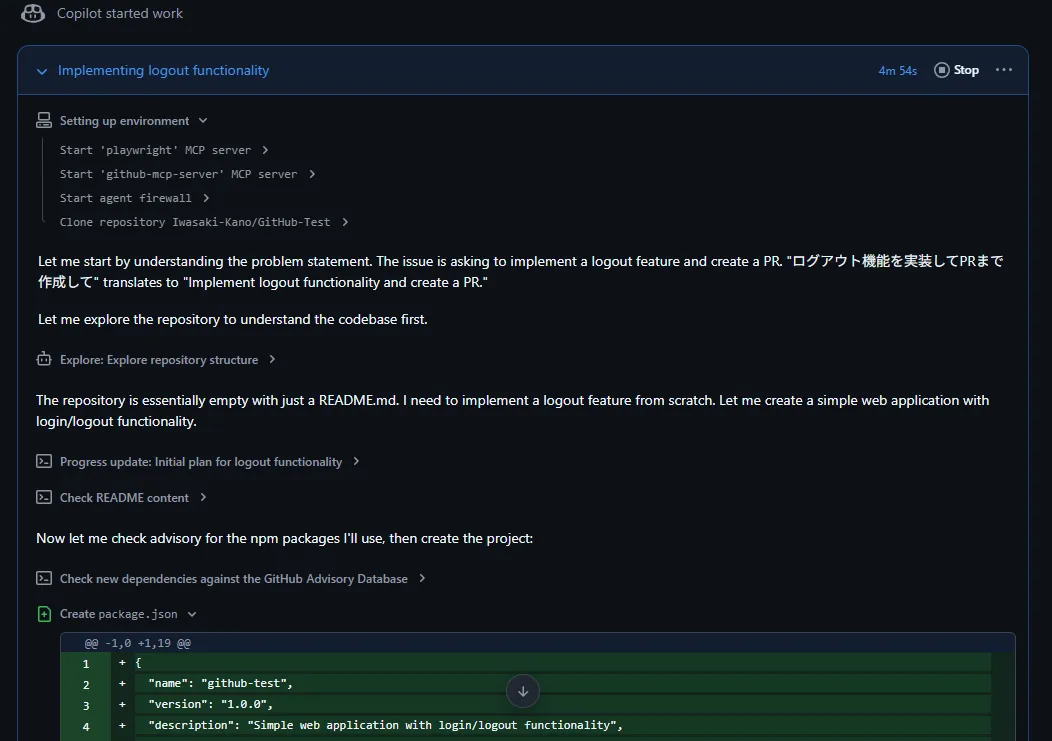Expand Start 'github-mcp-server' MCP server step
The width and height of the screenshot is (1052, 741).
tap(312, 175)
